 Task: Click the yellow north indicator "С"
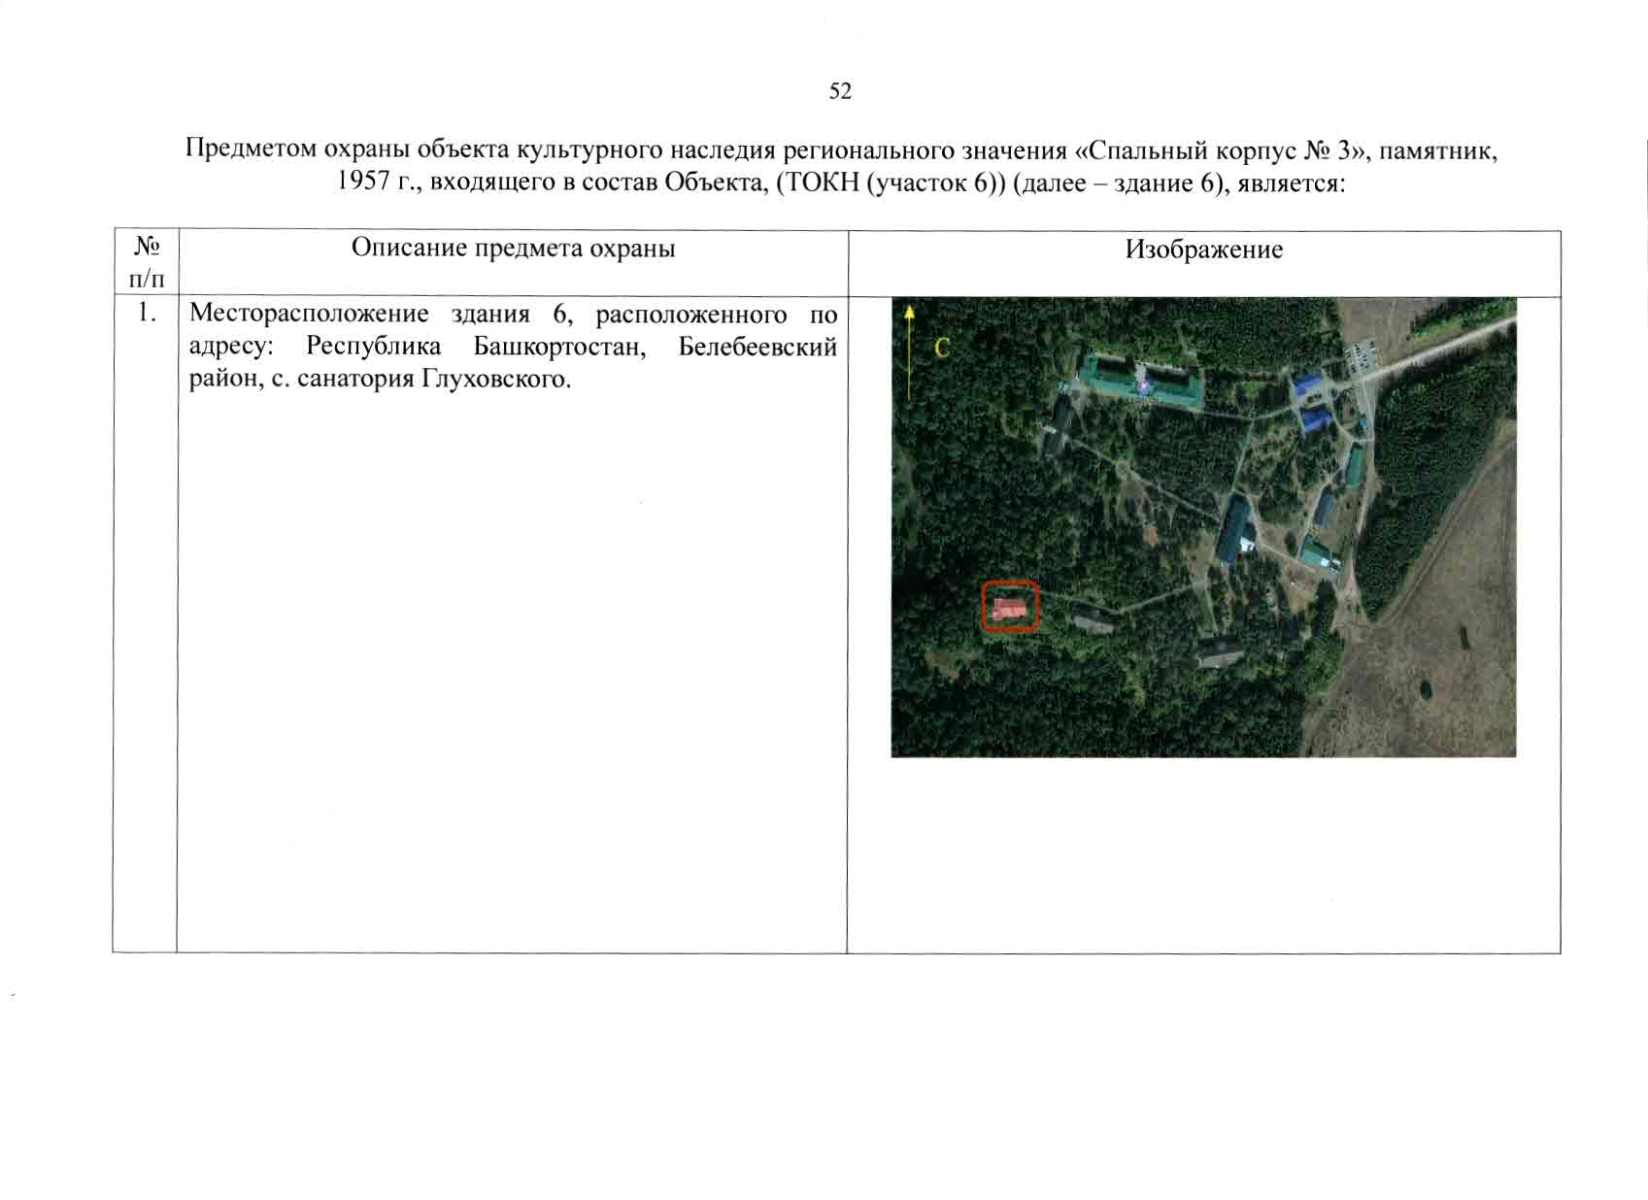point(941,348)
